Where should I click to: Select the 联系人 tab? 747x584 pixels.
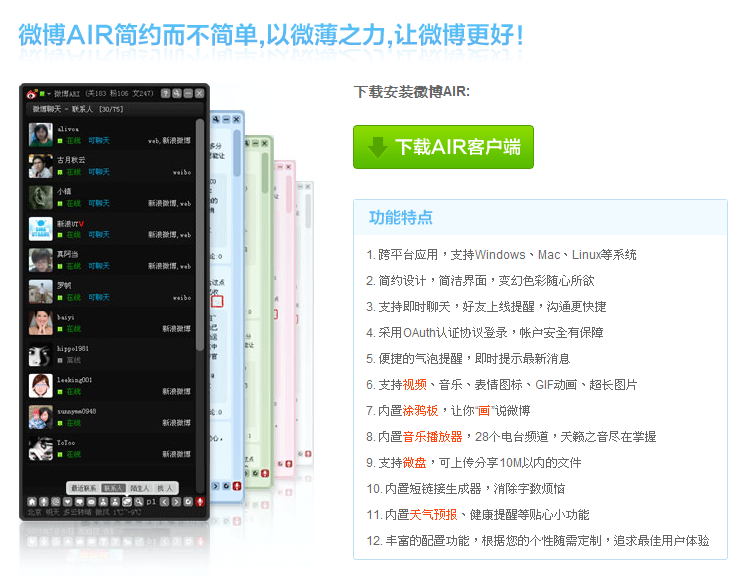click(113, 488)
